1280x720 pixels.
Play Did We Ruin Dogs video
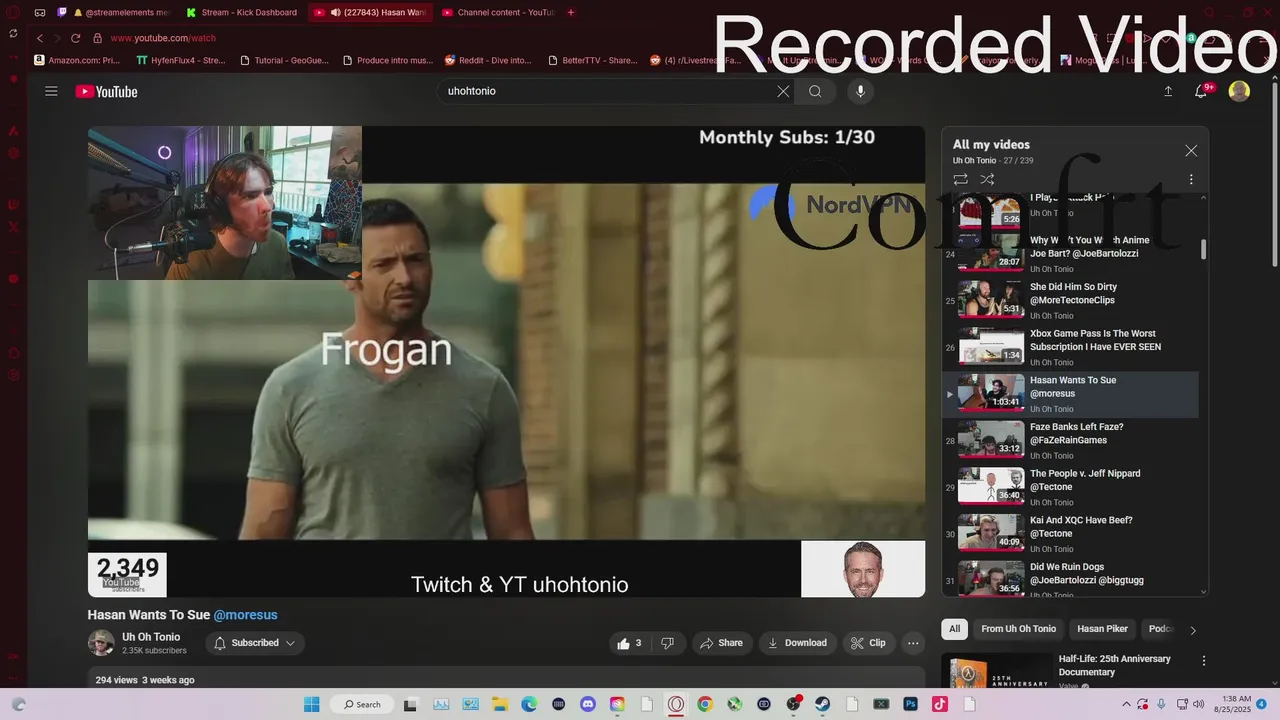[1071, 579]
